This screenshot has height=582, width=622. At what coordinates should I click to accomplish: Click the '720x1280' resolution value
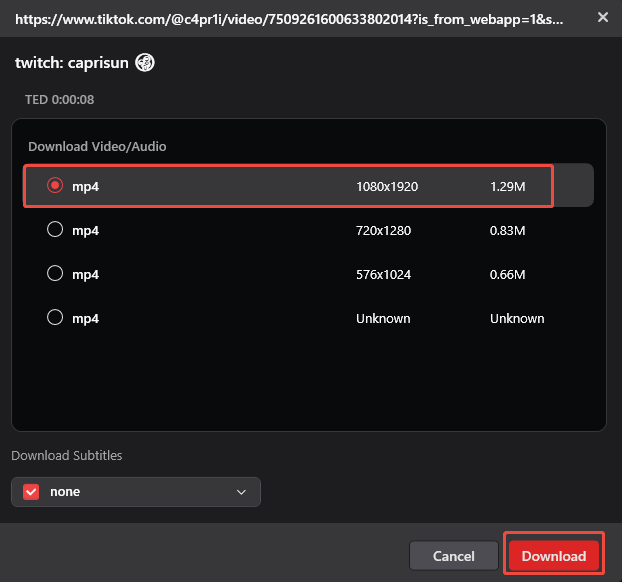pyautogui.click(x=383, y=230)
